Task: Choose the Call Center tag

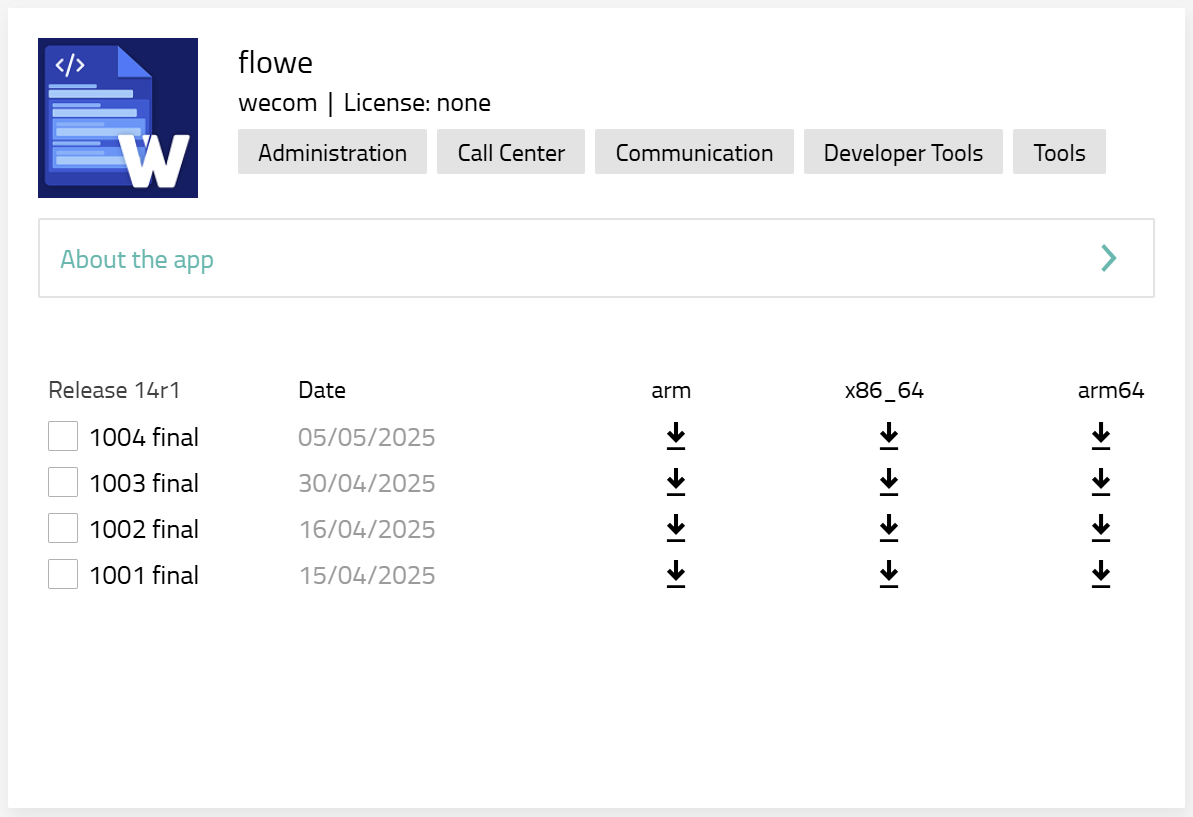Action: pos(511,152)
